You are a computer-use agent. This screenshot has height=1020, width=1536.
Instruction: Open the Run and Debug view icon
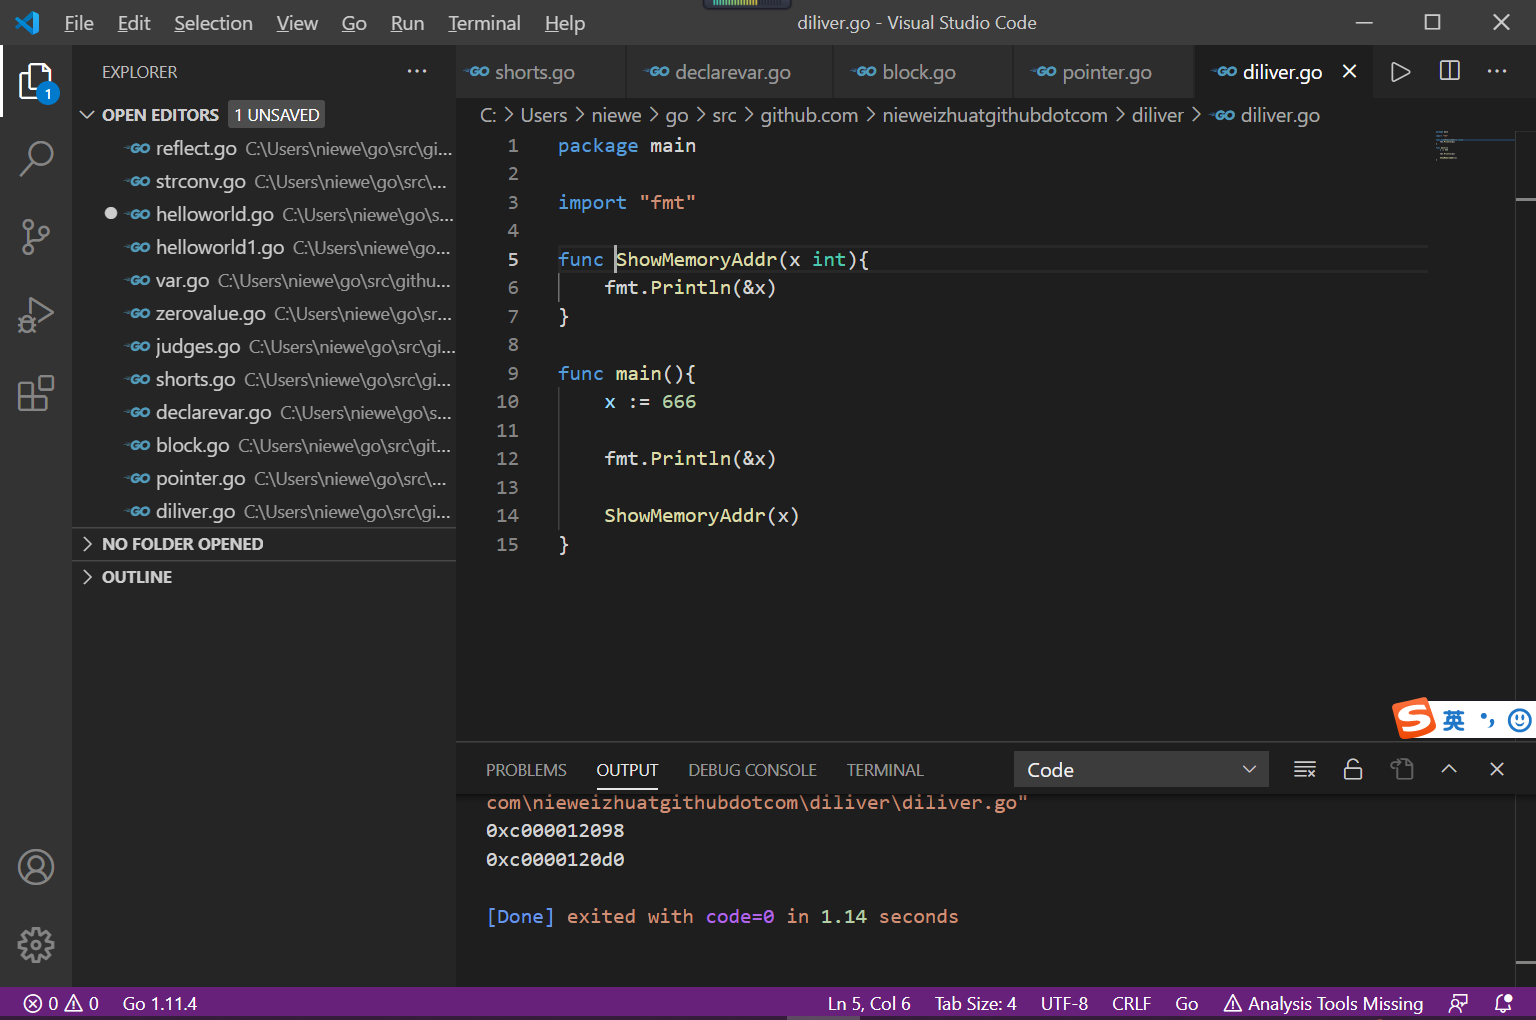click(36, 315)
